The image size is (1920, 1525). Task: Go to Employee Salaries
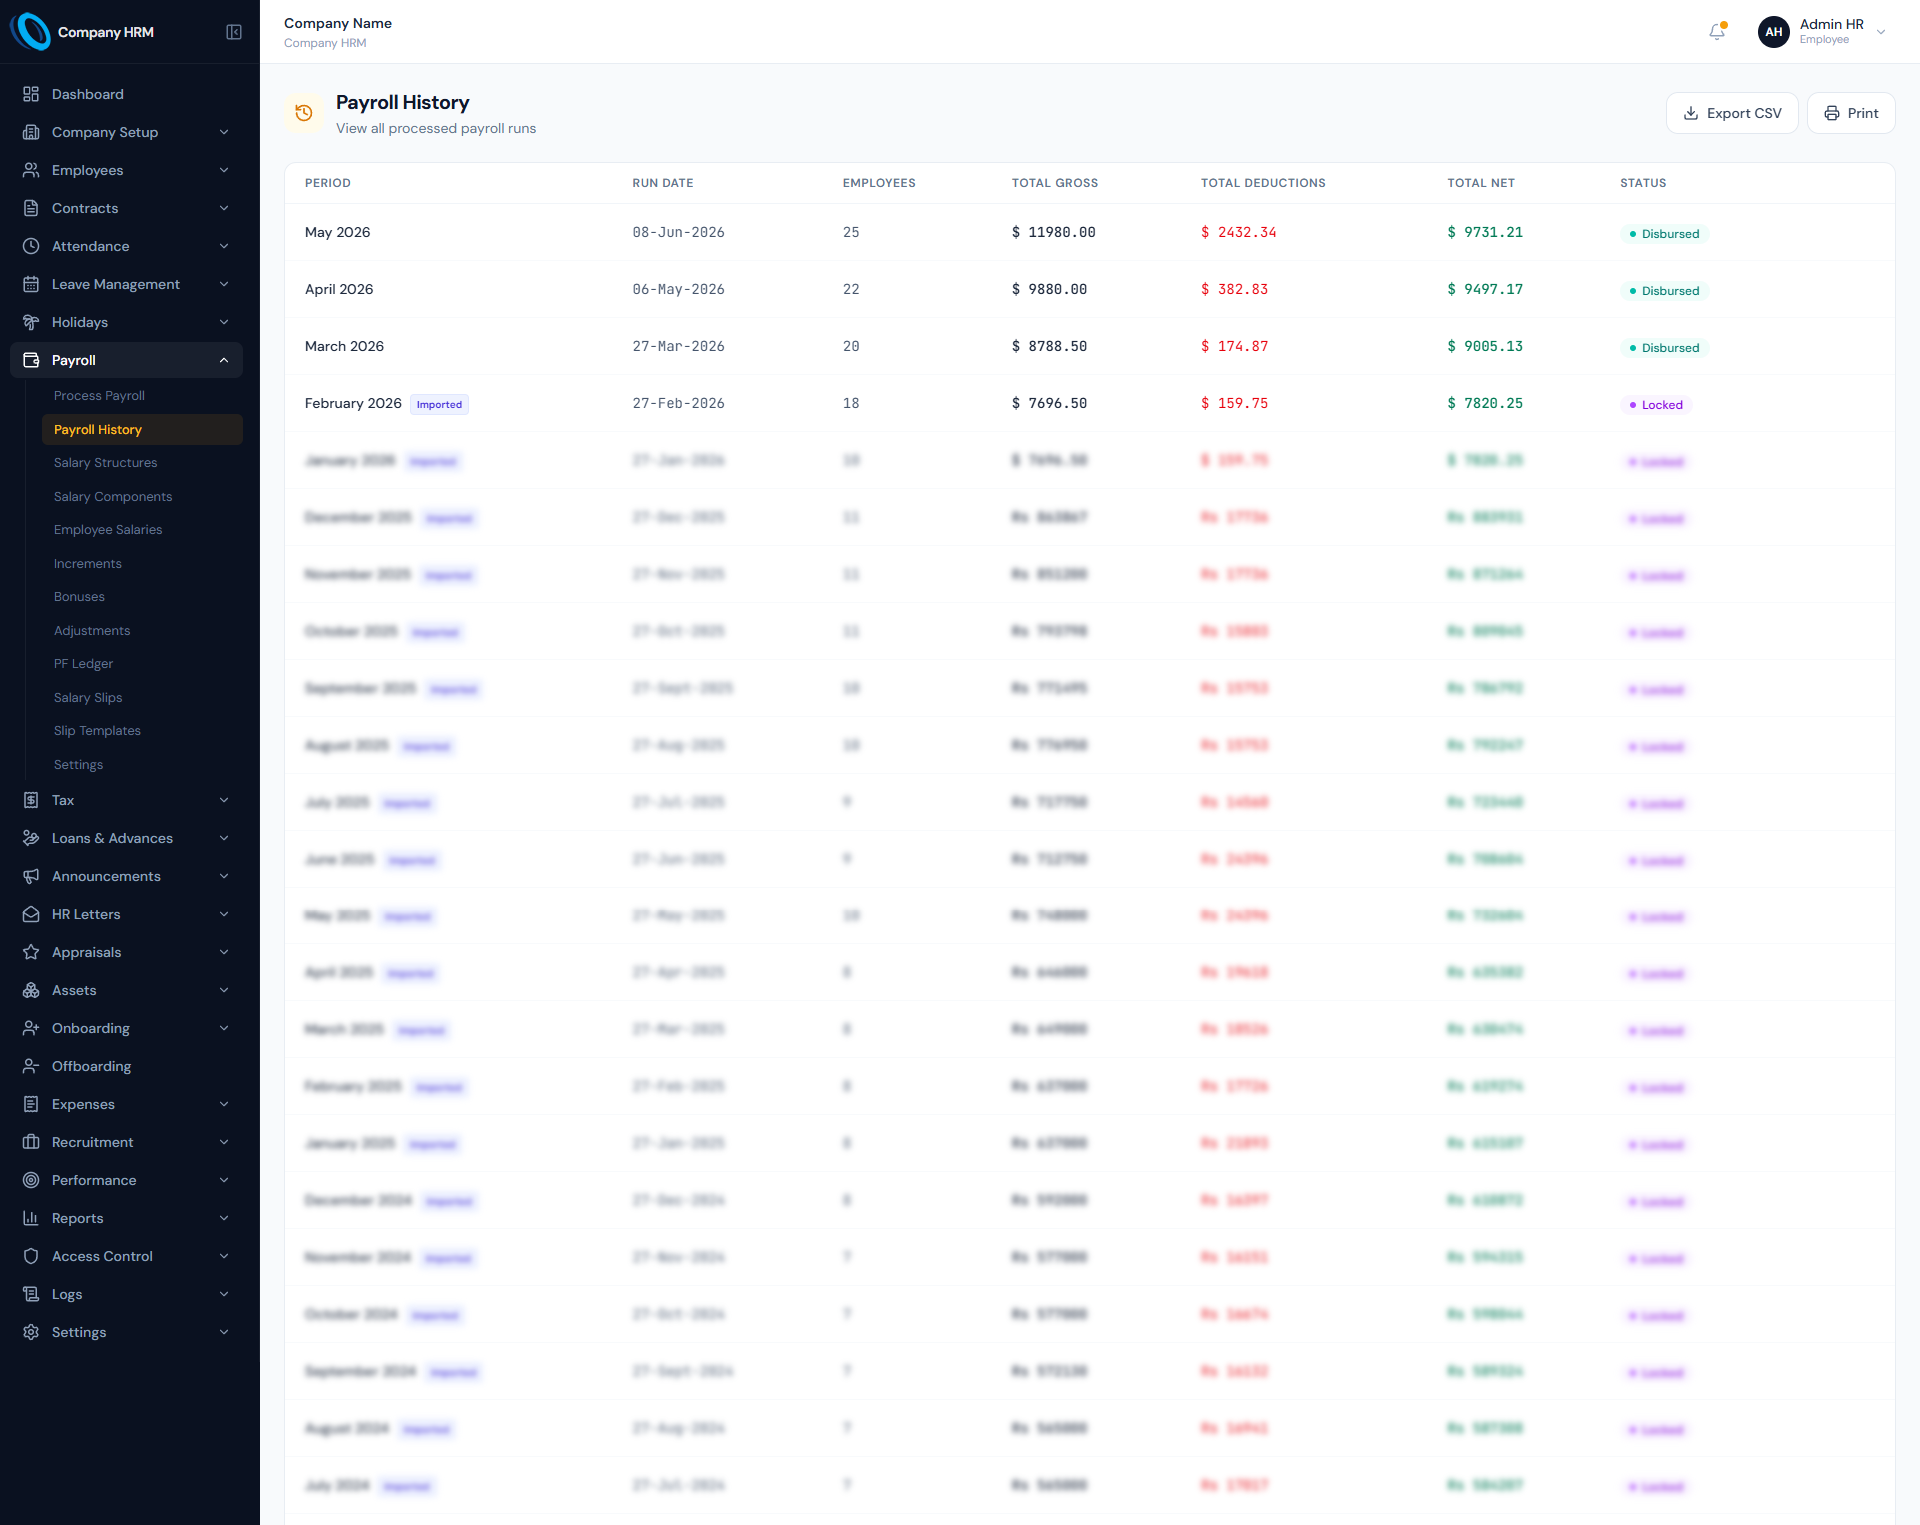tap(142, 530)
